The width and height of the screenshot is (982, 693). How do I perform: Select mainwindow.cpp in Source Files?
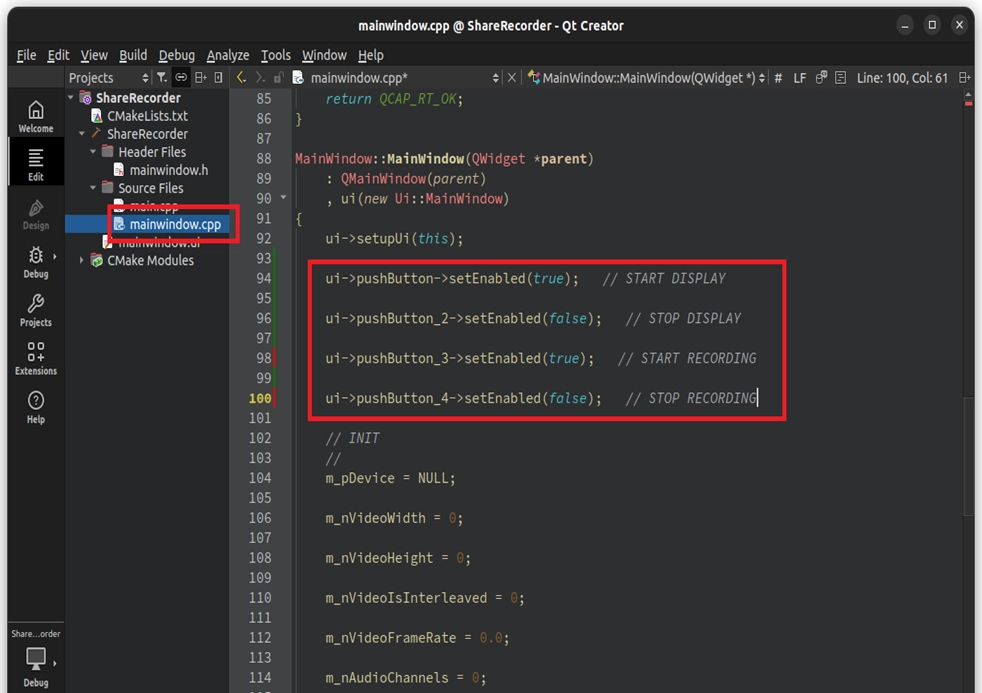(x=175, y=224)
